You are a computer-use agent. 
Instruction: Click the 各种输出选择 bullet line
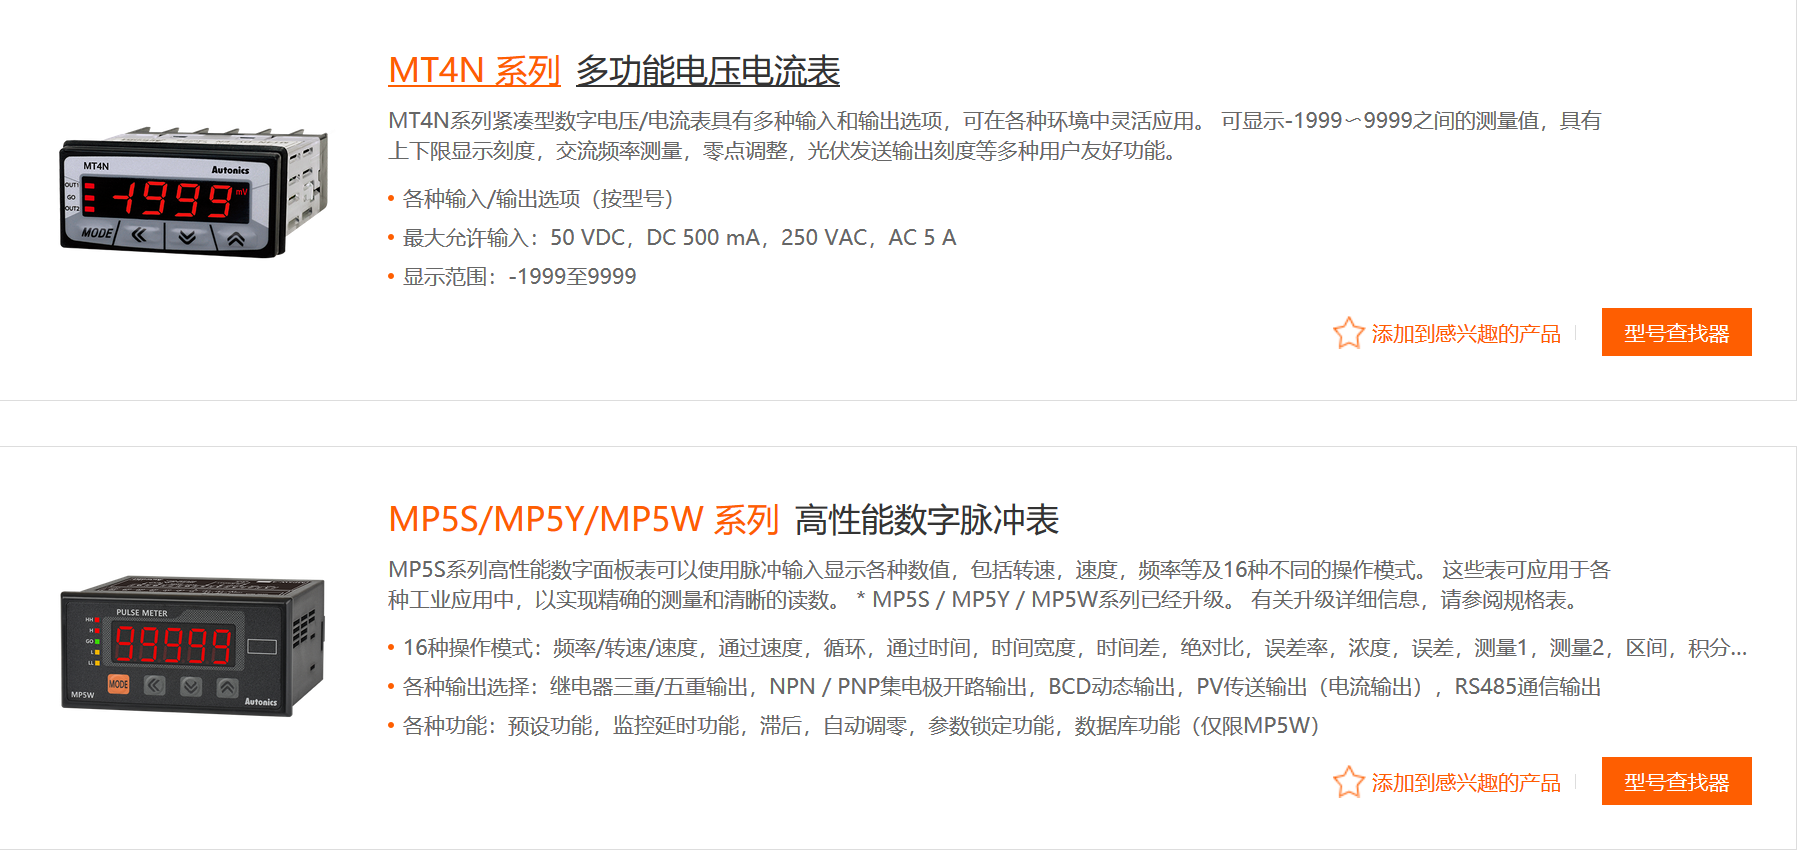click(1001, 687)
